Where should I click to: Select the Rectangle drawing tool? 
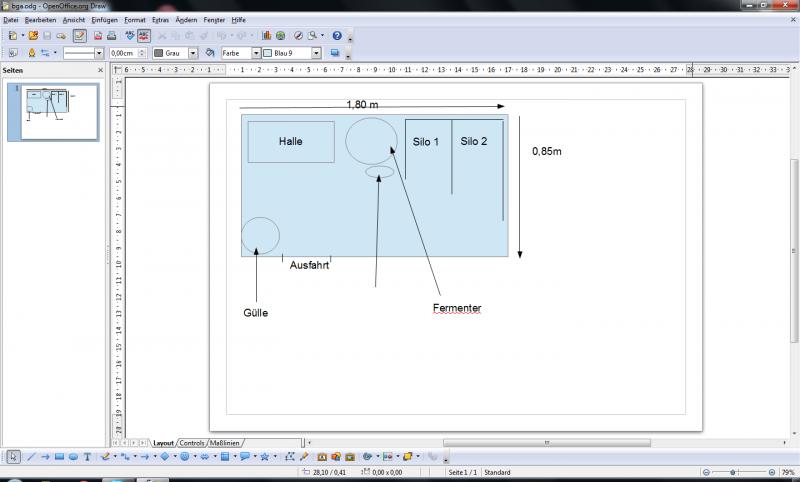point(59,457)
